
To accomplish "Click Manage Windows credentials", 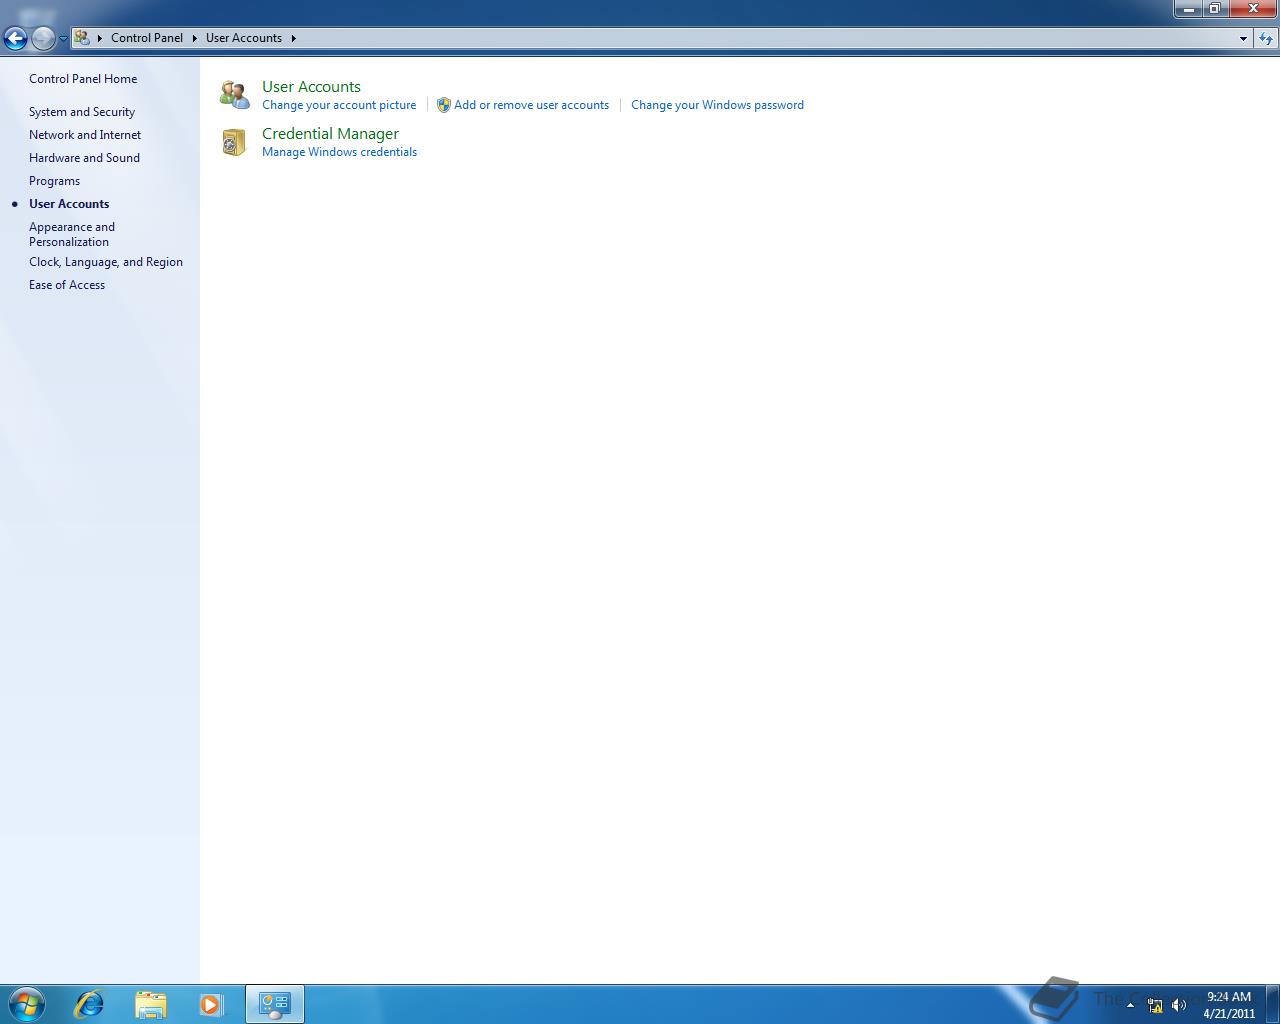I will (x=339, y=152).
